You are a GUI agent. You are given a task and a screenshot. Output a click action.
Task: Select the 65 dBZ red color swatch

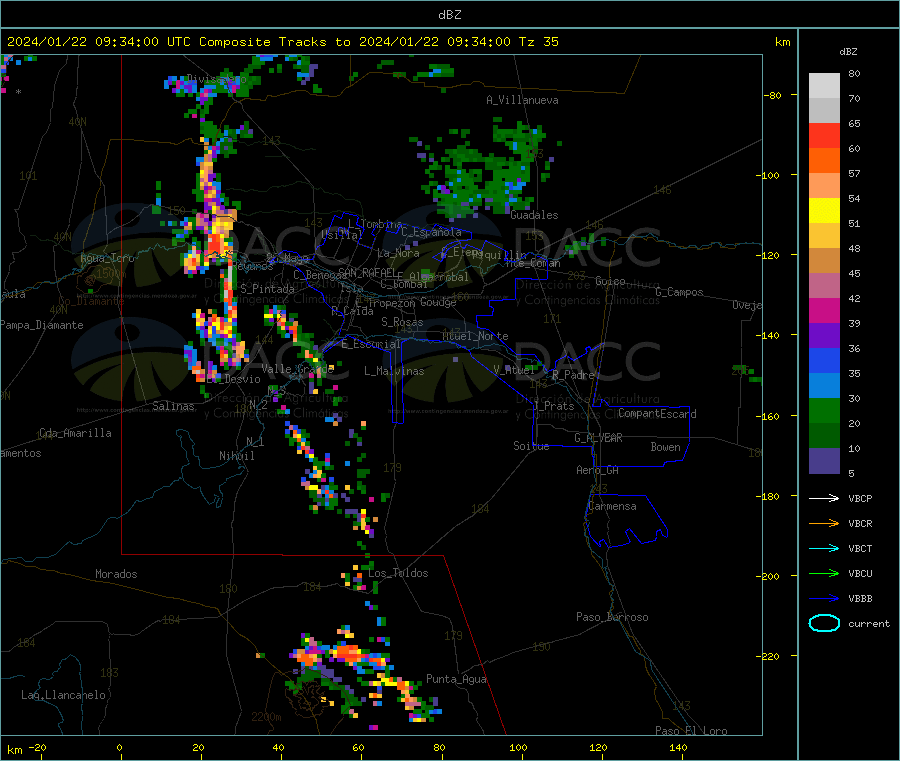coord(824,135)
